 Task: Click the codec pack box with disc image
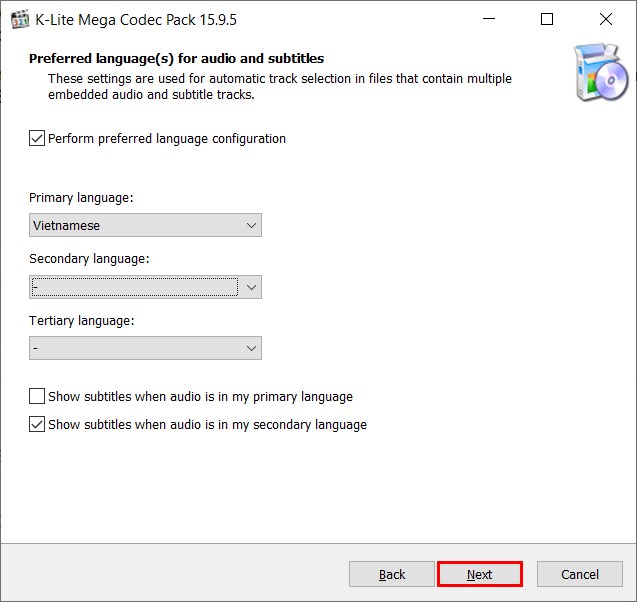pos(600,72)
